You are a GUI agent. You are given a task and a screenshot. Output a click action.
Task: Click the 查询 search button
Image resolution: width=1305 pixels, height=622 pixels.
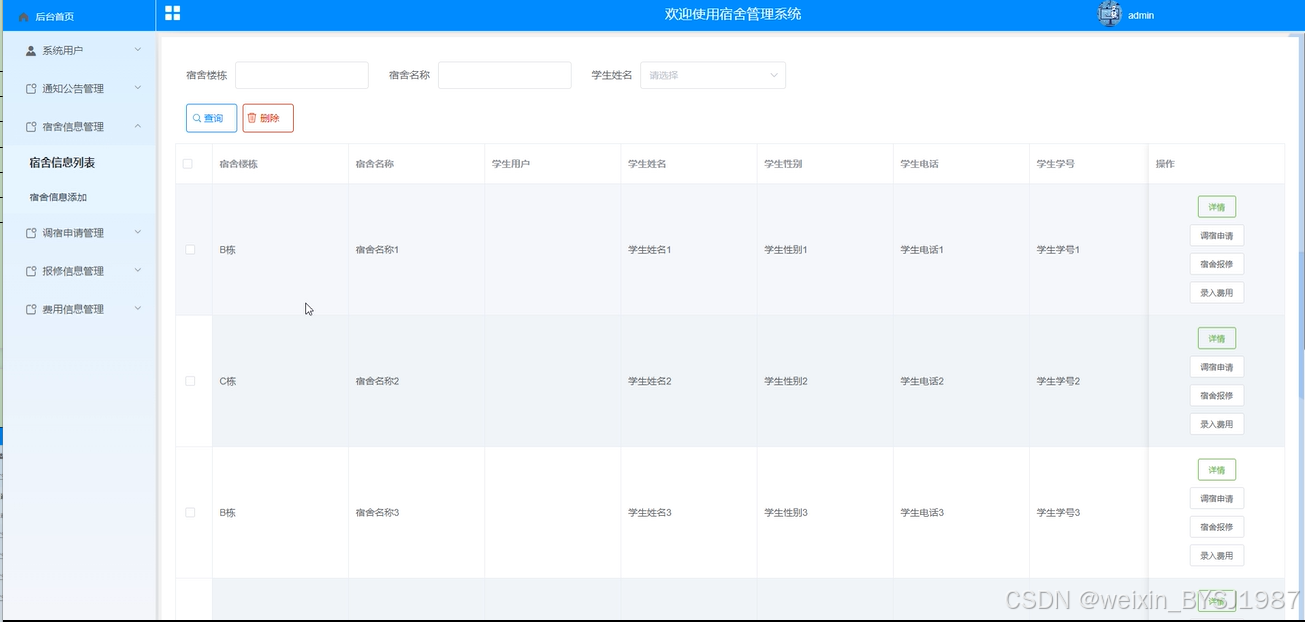point(211,118)
